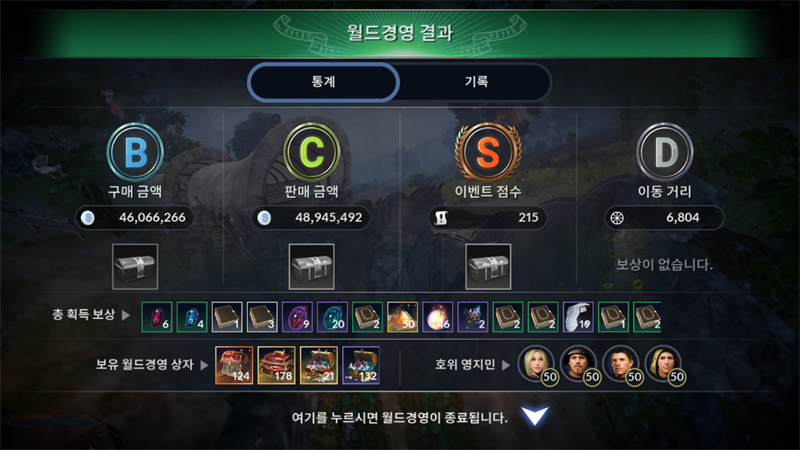This screenshot has height=450, width=800.
Task: Expand the 호위 영지민 arrow
Action: click(506, 365)
